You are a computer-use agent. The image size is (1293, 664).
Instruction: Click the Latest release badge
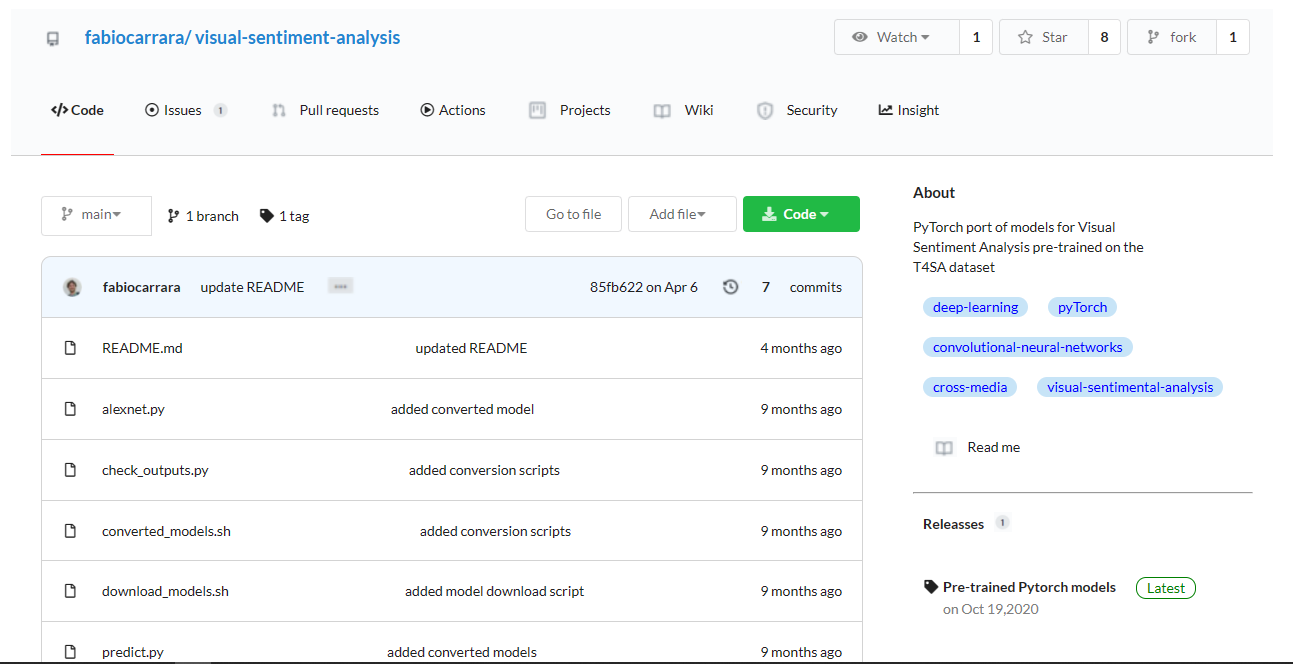click(x=1165, y=587)
